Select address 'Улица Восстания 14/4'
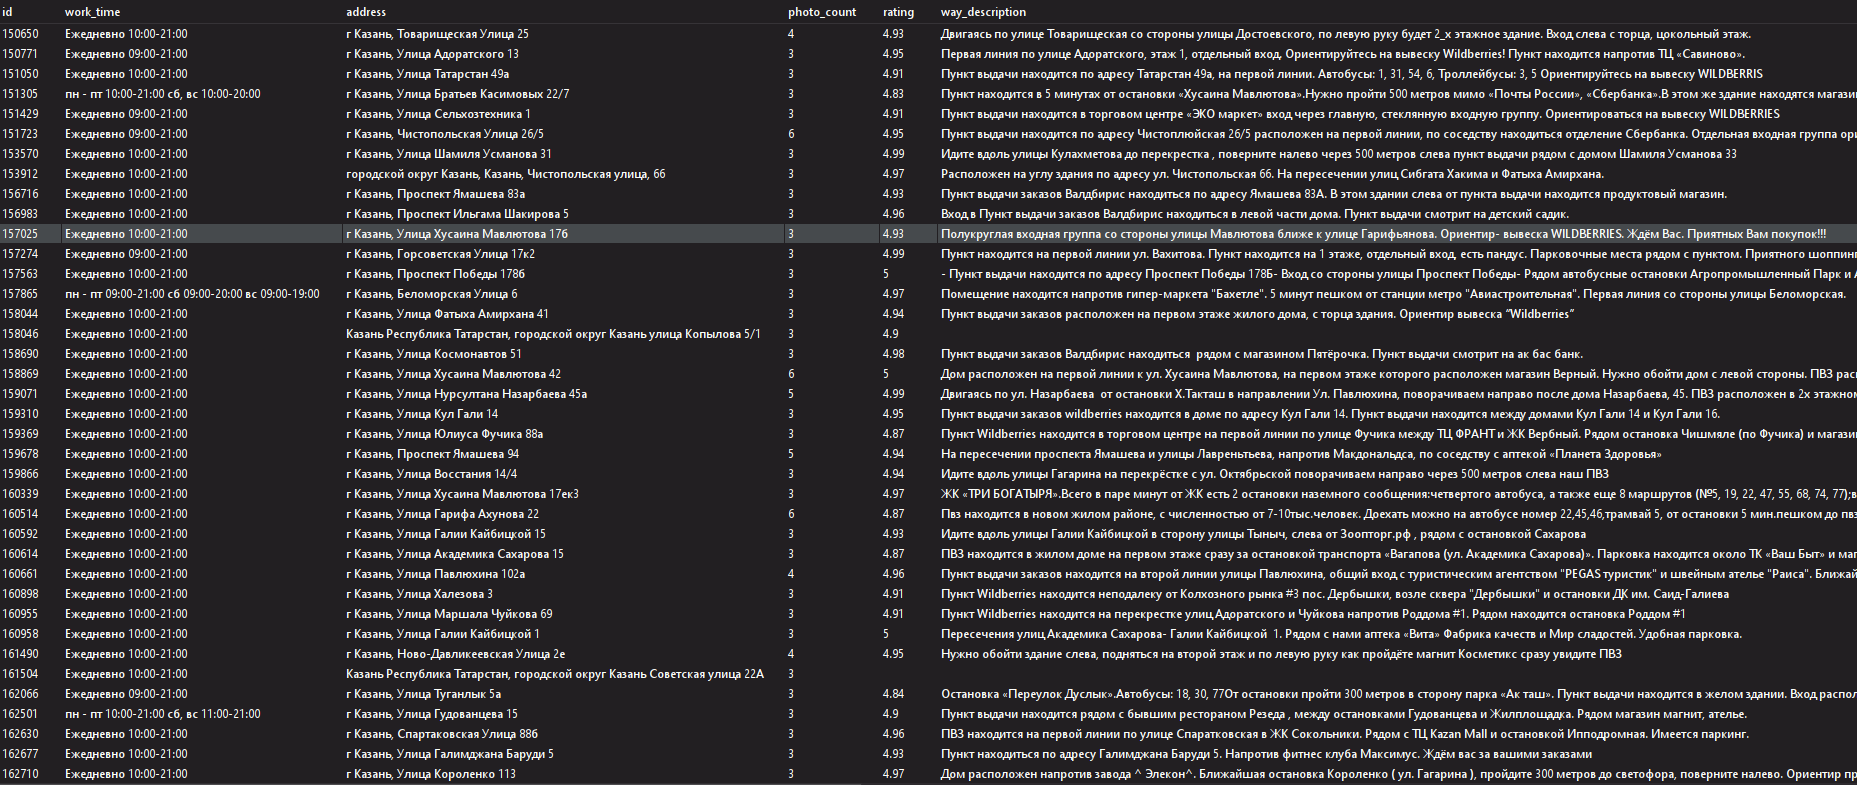The width and height of the screenshot is (1857, 785). [457, 474]
